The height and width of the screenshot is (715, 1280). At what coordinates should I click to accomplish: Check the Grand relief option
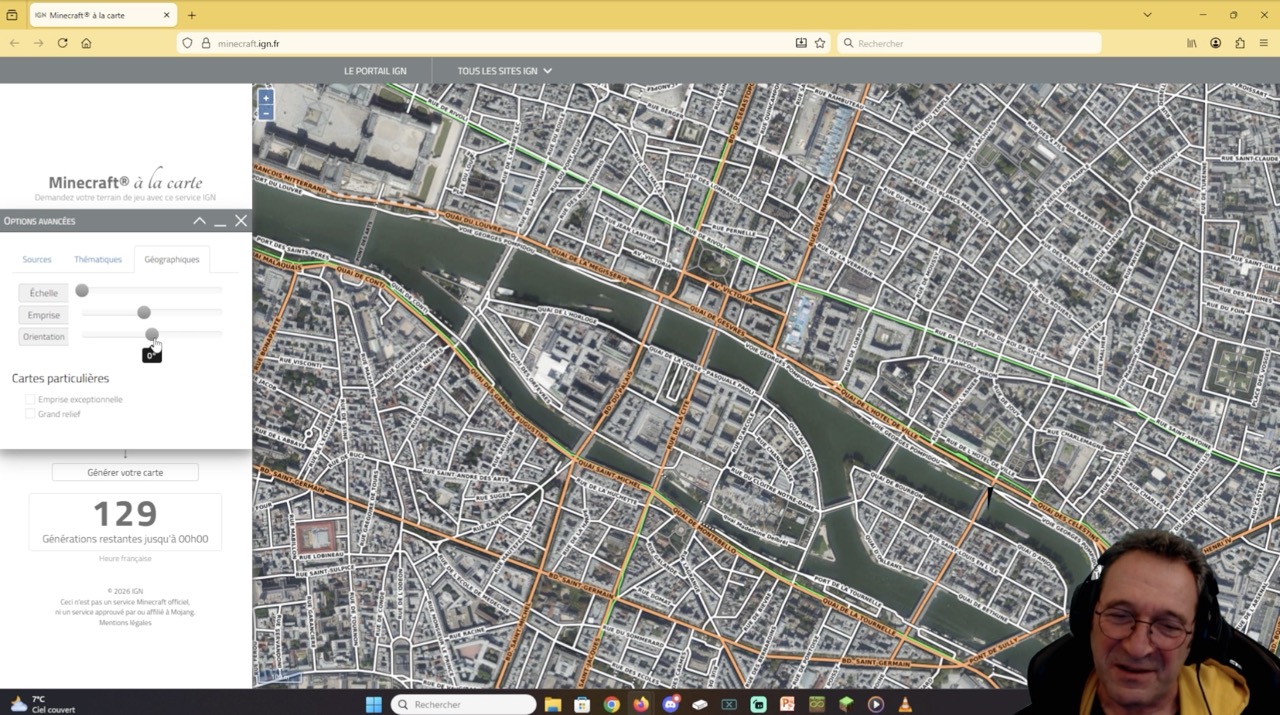pyautogui.click(x=30, y=414)
